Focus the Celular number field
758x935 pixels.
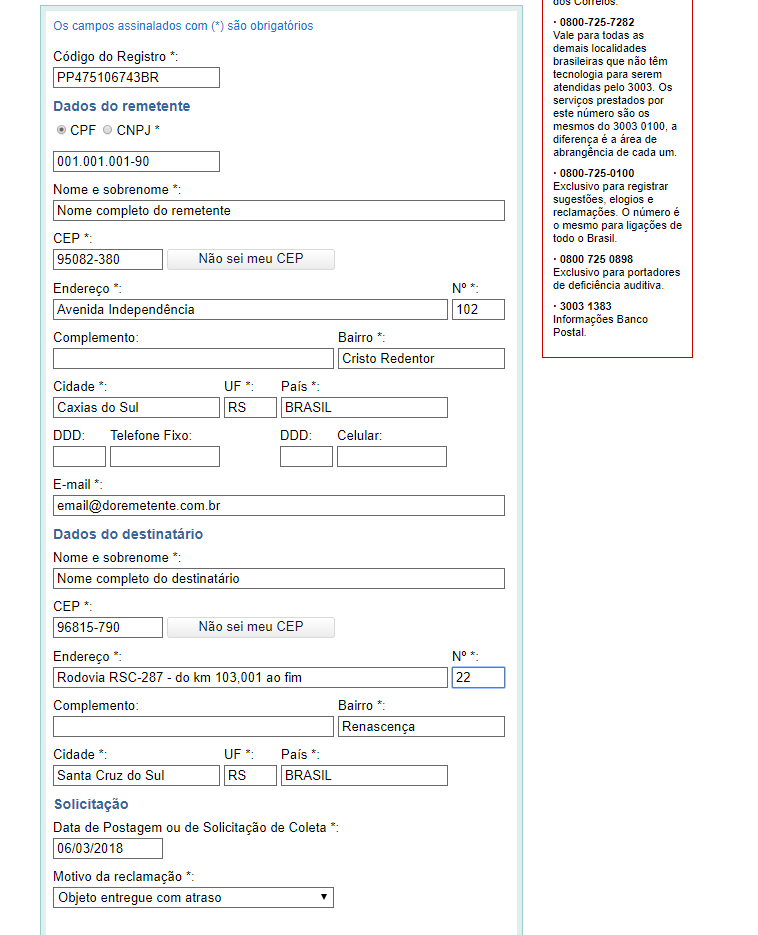[392, 456]
